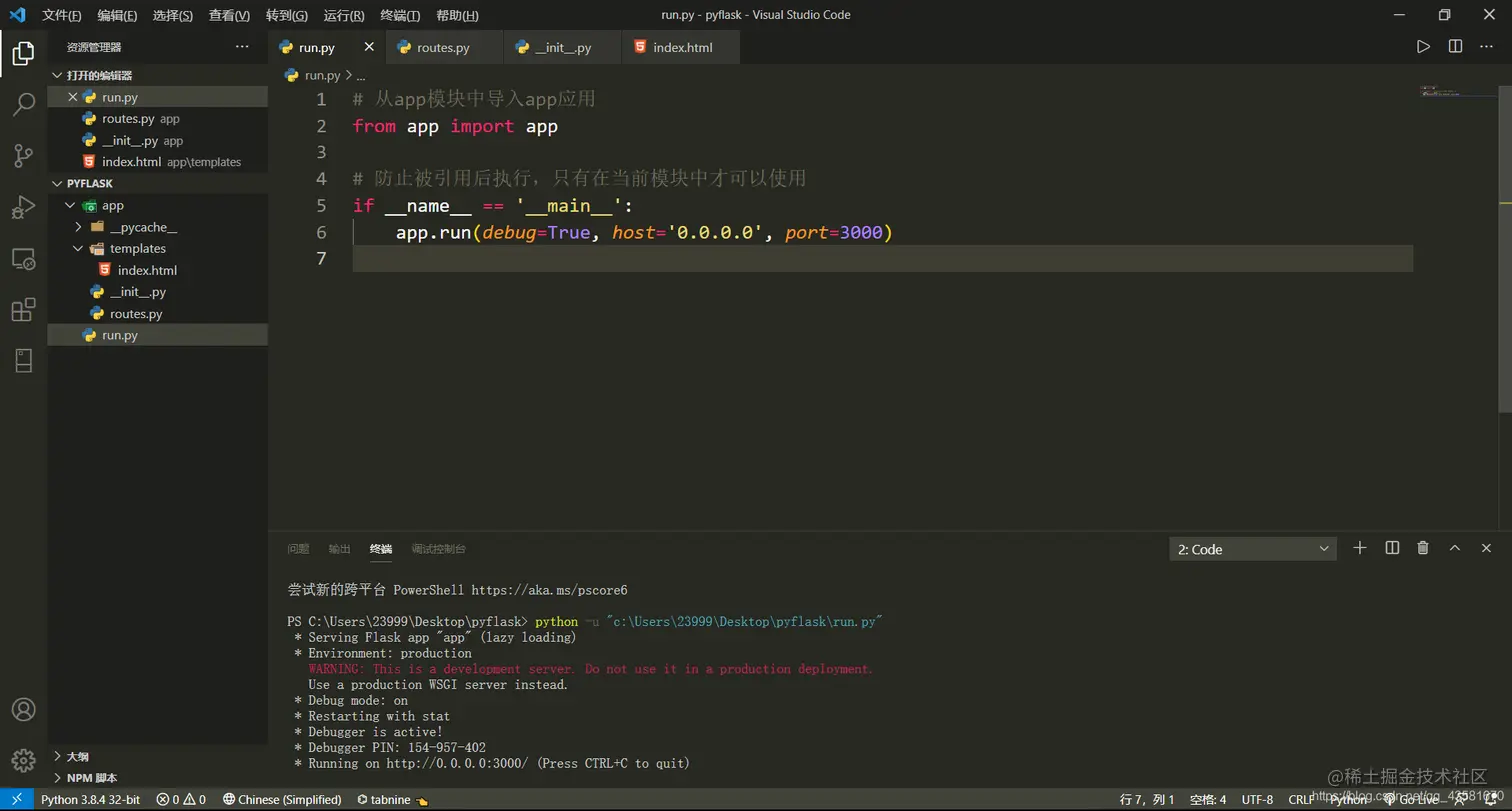Open index.html under templates folder
Image resolution: width=1512 pixels, height=811 pixels.
(158, 270)
